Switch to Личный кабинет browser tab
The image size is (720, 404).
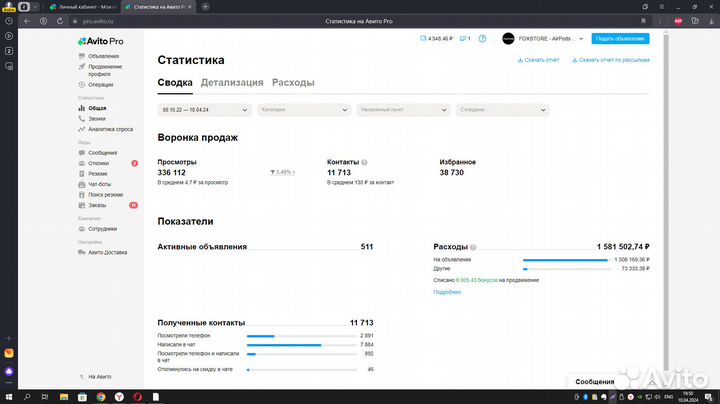[84, 7]
